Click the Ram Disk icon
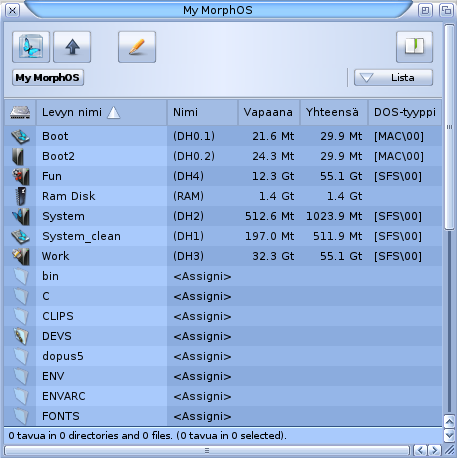This screenshot has height=458, width=457. tap(21, 196)
